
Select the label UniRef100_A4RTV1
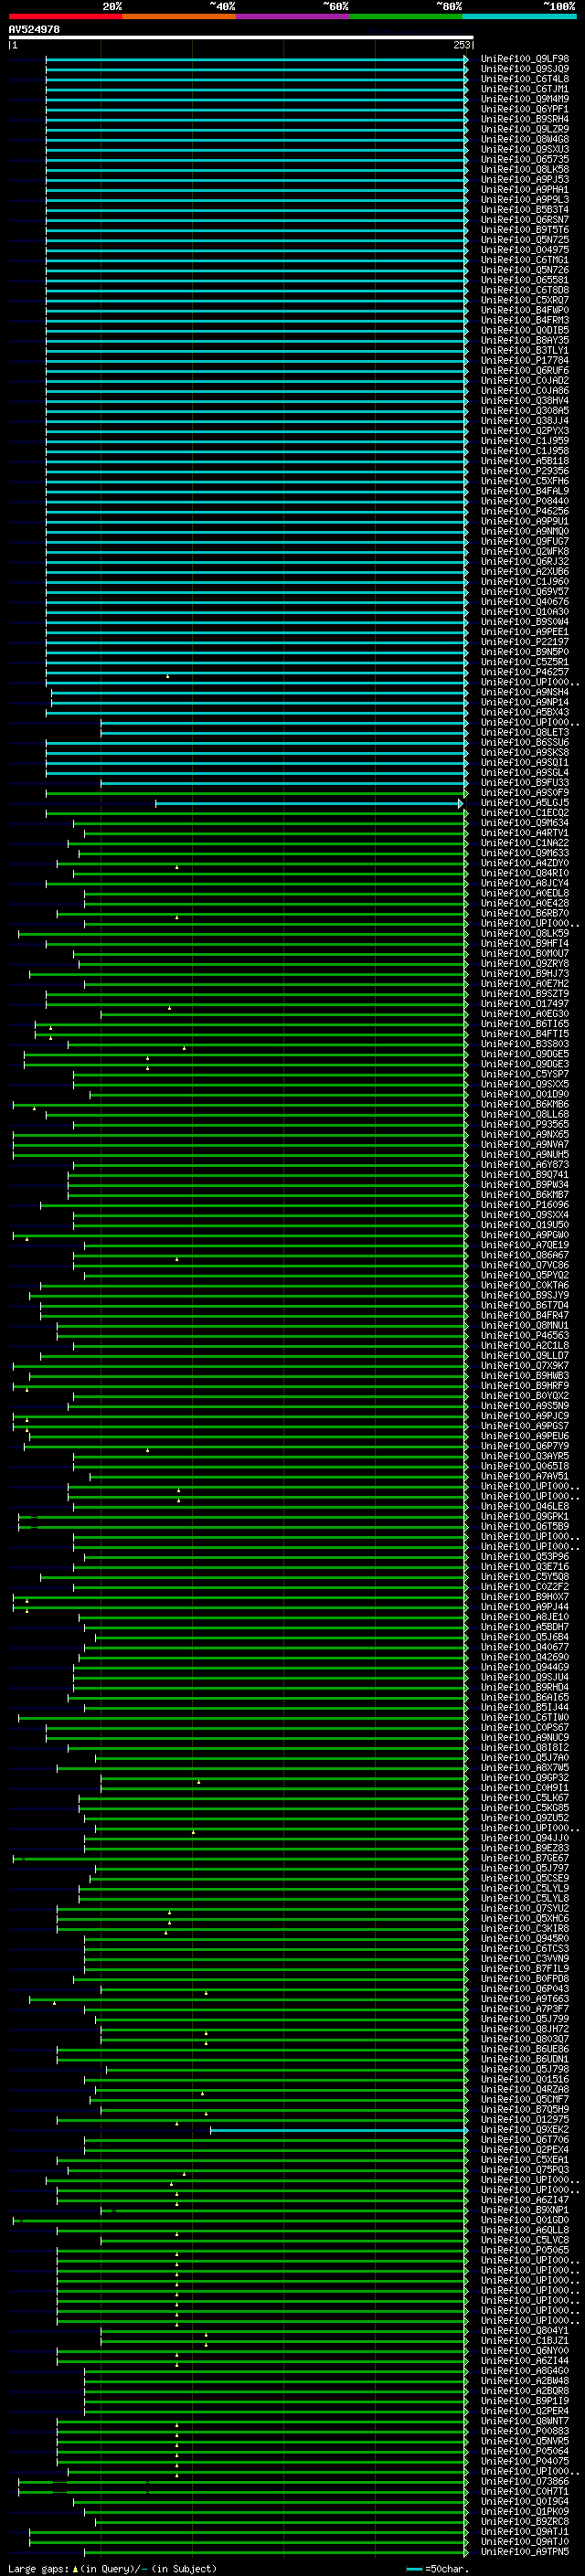coord(525,833)
